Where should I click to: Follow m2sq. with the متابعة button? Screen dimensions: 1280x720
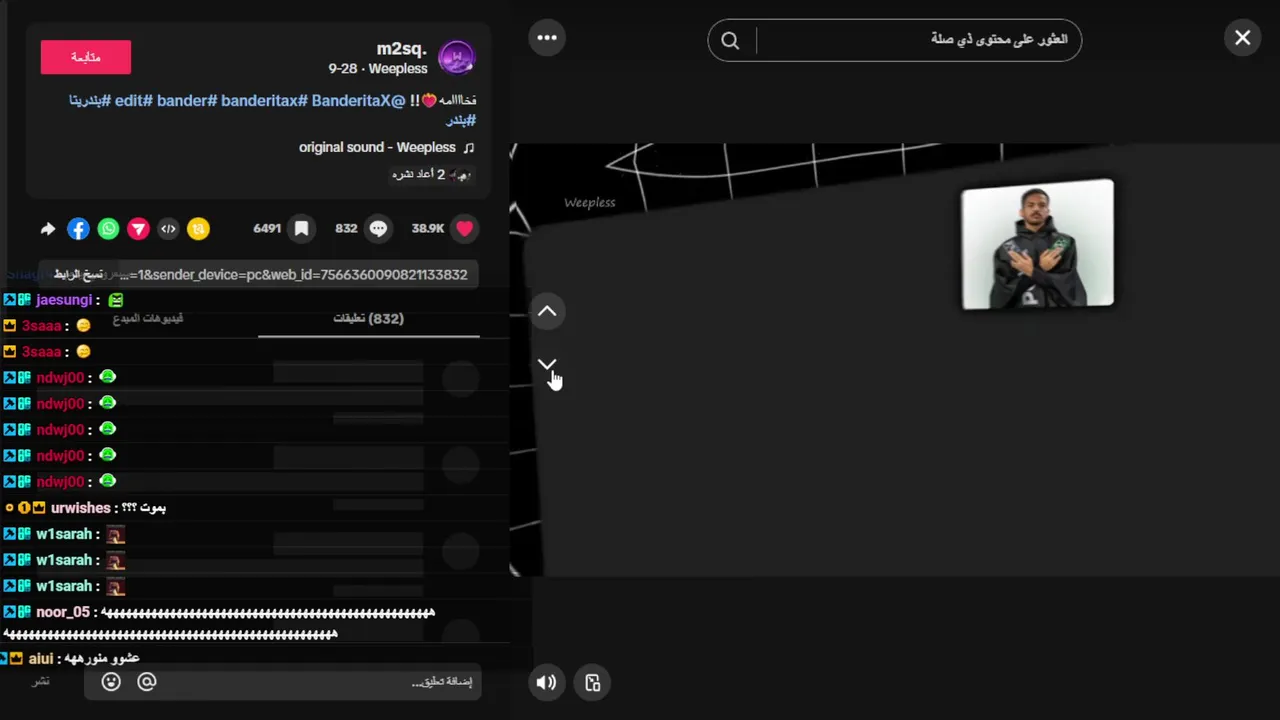tap(86, 57)
